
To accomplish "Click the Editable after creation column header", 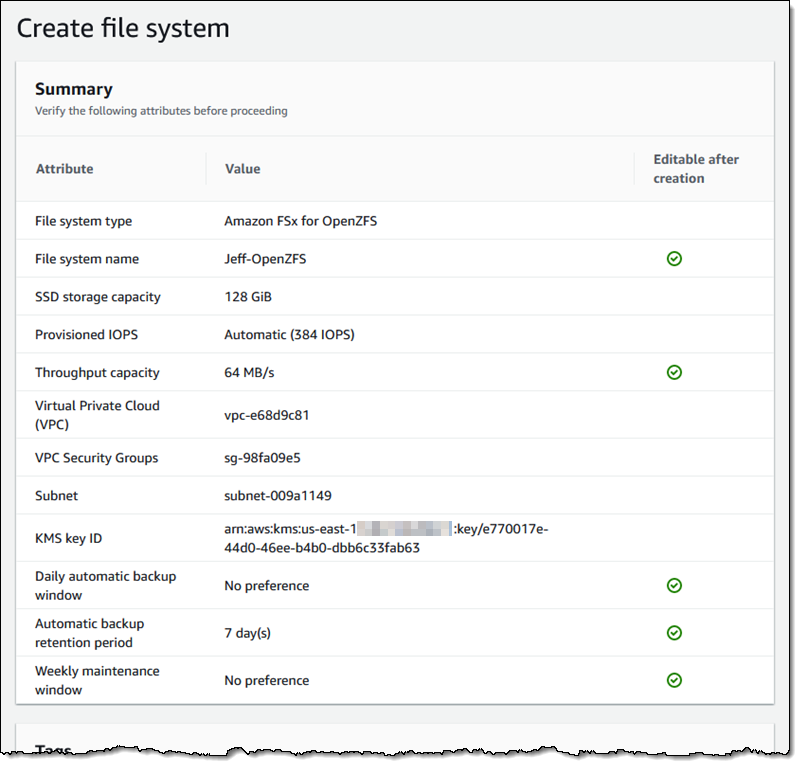I will 696,169.
